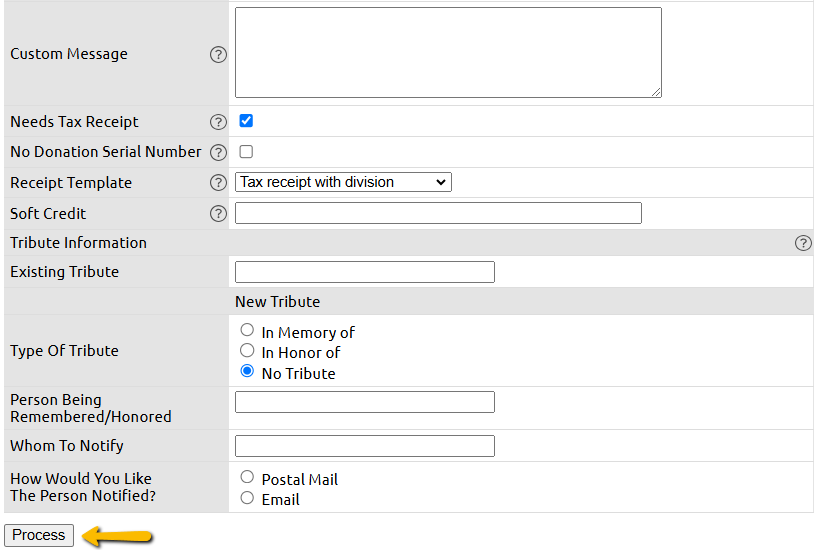Image resolution: width=822 pixels, height=550 pixels.
Task: Focus the Custom Message text area
Action: (448, 52)
